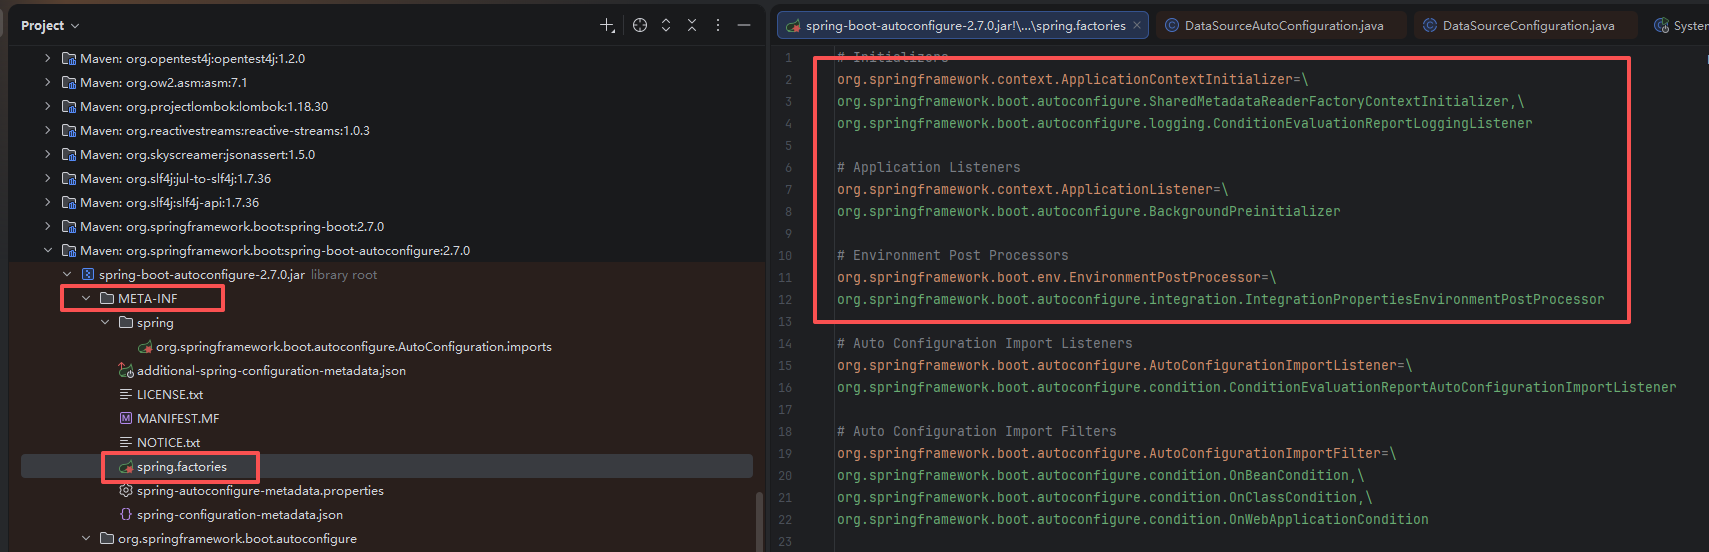Click the LICENSE.txt text file icon

pyautogui.click(x=126, y=395)
